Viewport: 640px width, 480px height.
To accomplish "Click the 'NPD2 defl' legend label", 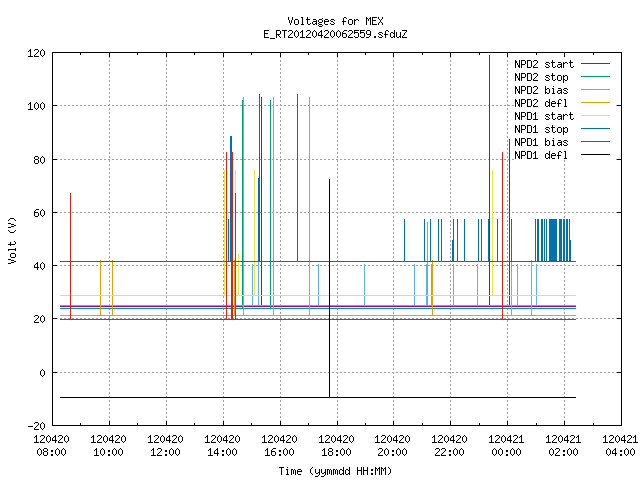I will [541, 103].
